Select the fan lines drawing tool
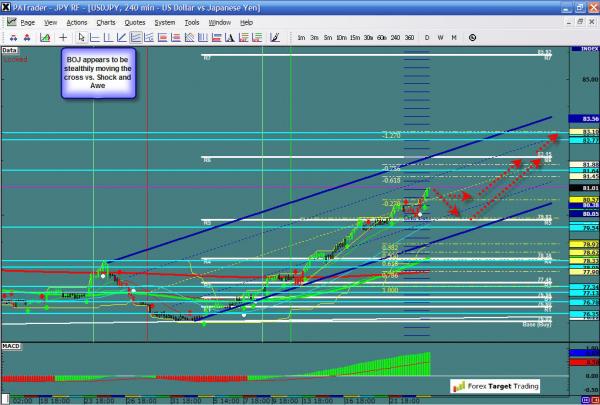The width and height of the screenshot is (600, 405). tap(149, 38)
